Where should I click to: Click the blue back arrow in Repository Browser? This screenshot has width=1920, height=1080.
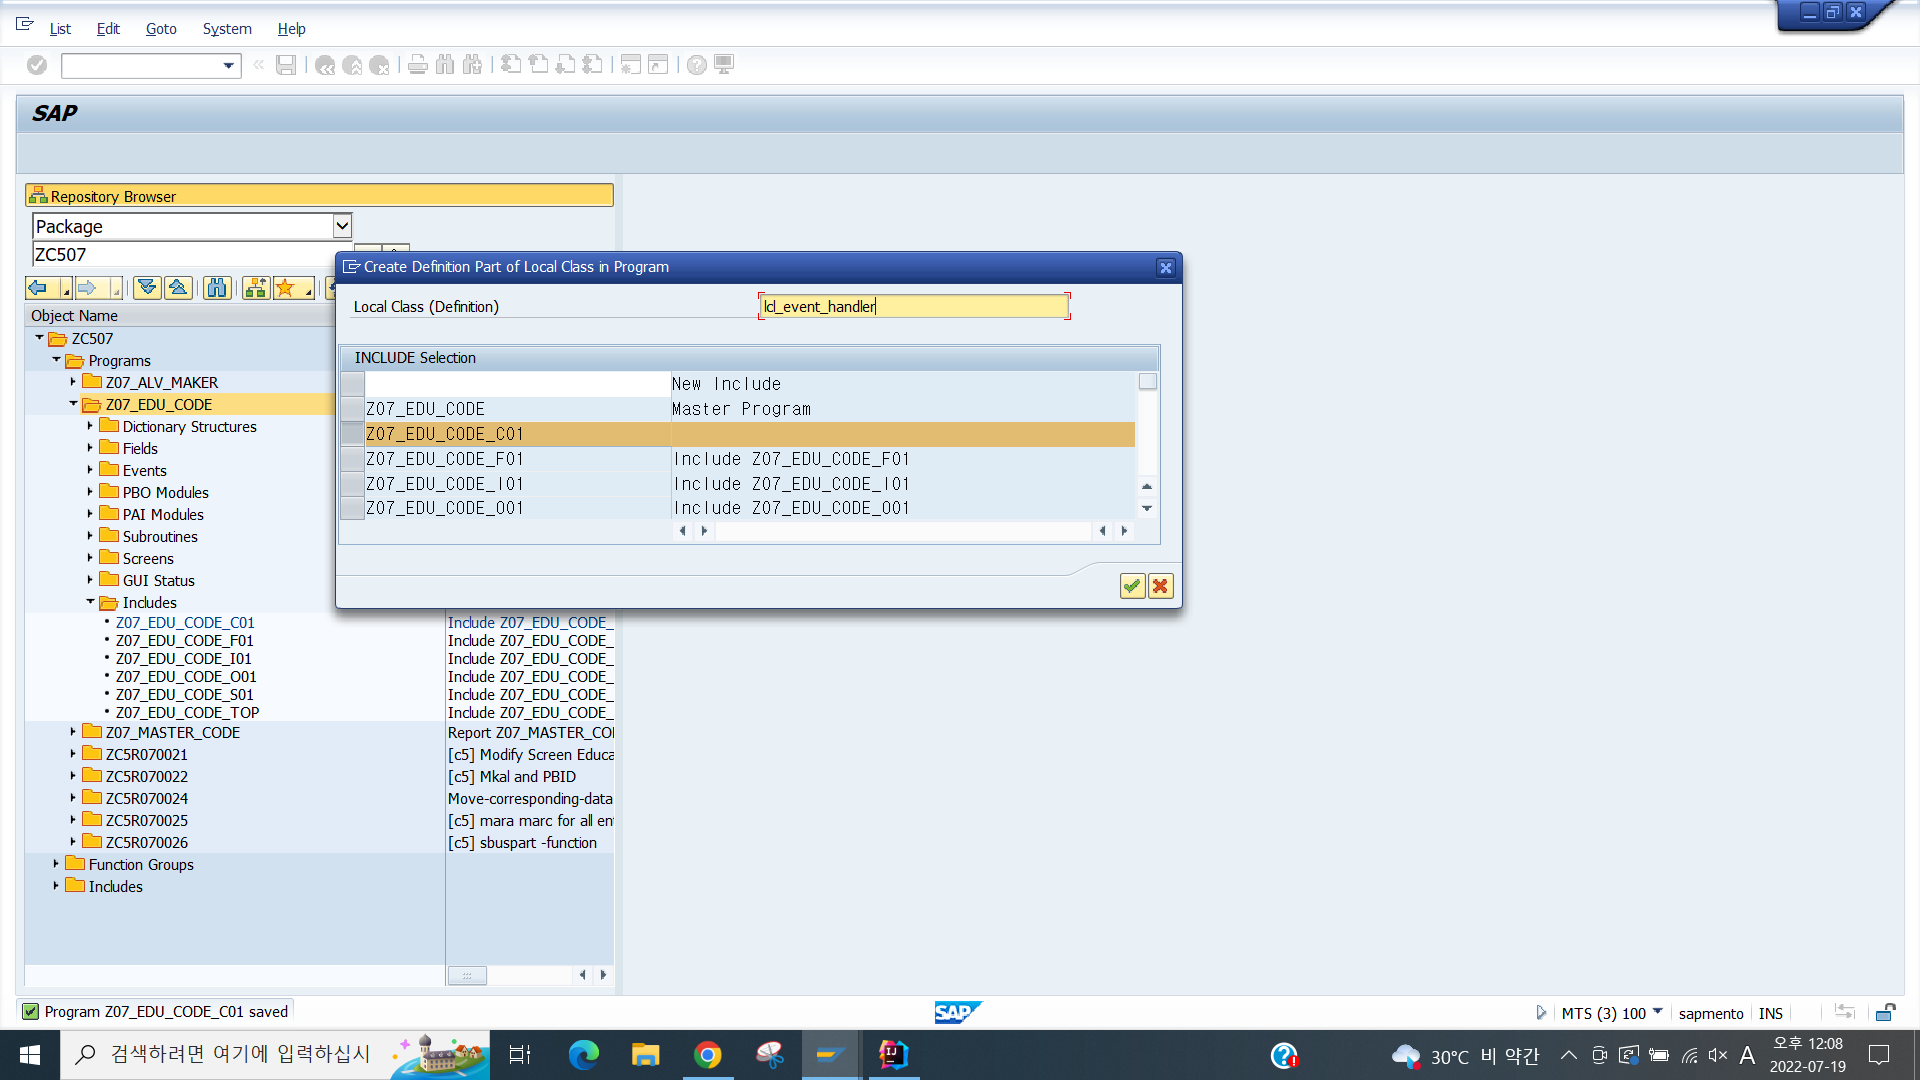[x=39, y=289]
